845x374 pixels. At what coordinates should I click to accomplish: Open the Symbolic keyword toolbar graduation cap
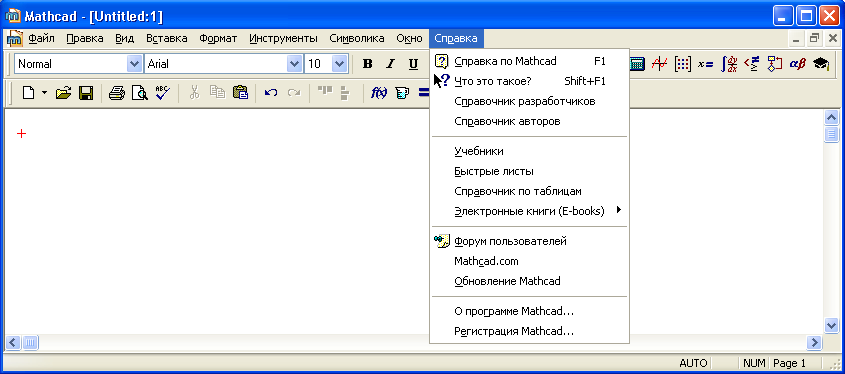[821, 64]
